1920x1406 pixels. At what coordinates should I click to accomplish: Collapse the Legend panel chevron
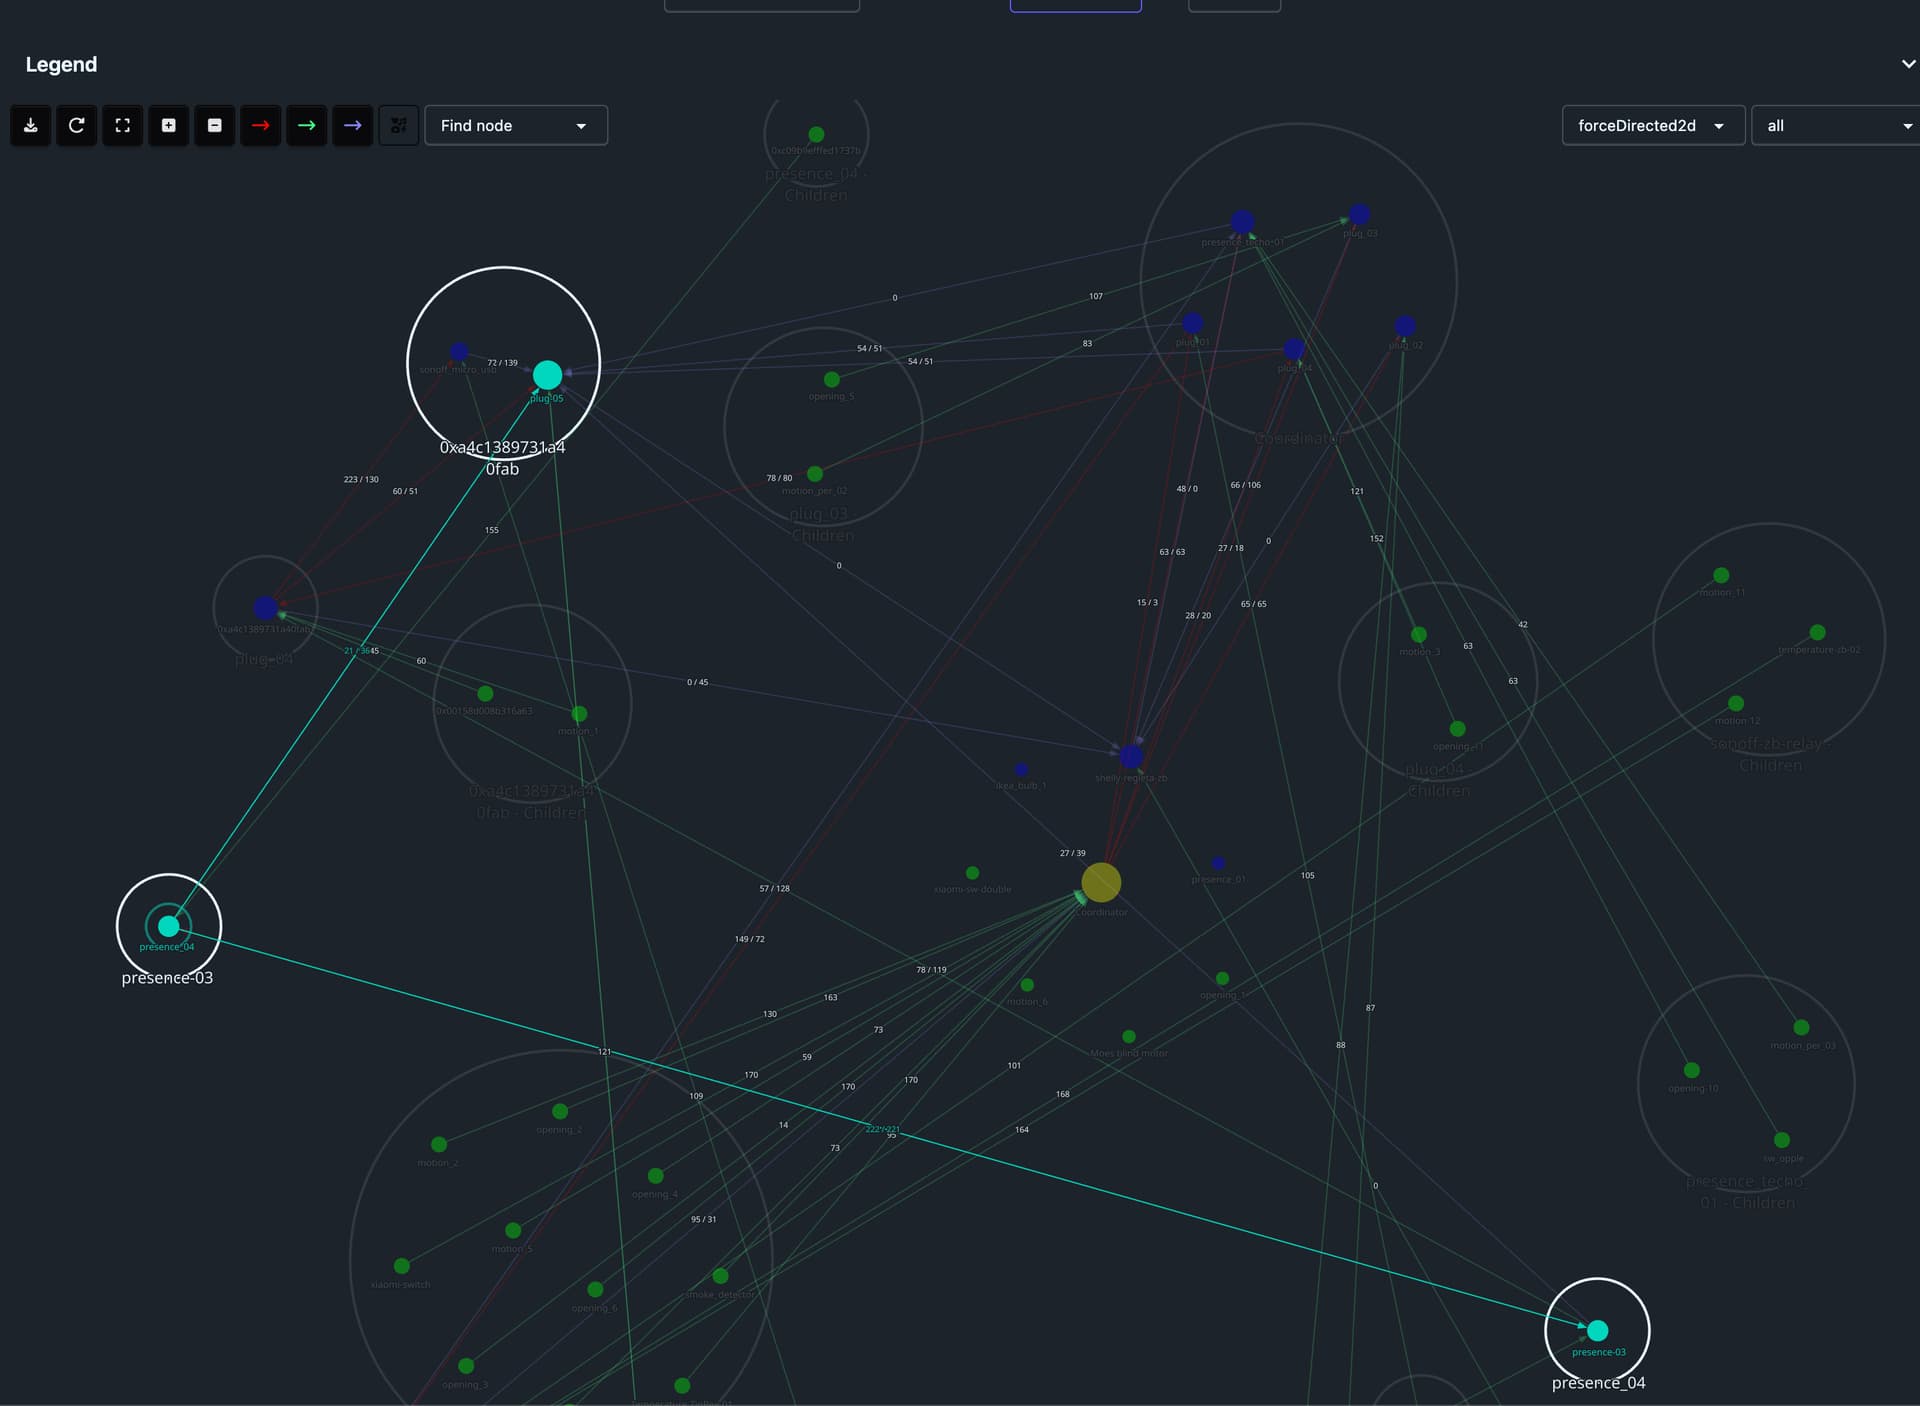coord(1907,64)
